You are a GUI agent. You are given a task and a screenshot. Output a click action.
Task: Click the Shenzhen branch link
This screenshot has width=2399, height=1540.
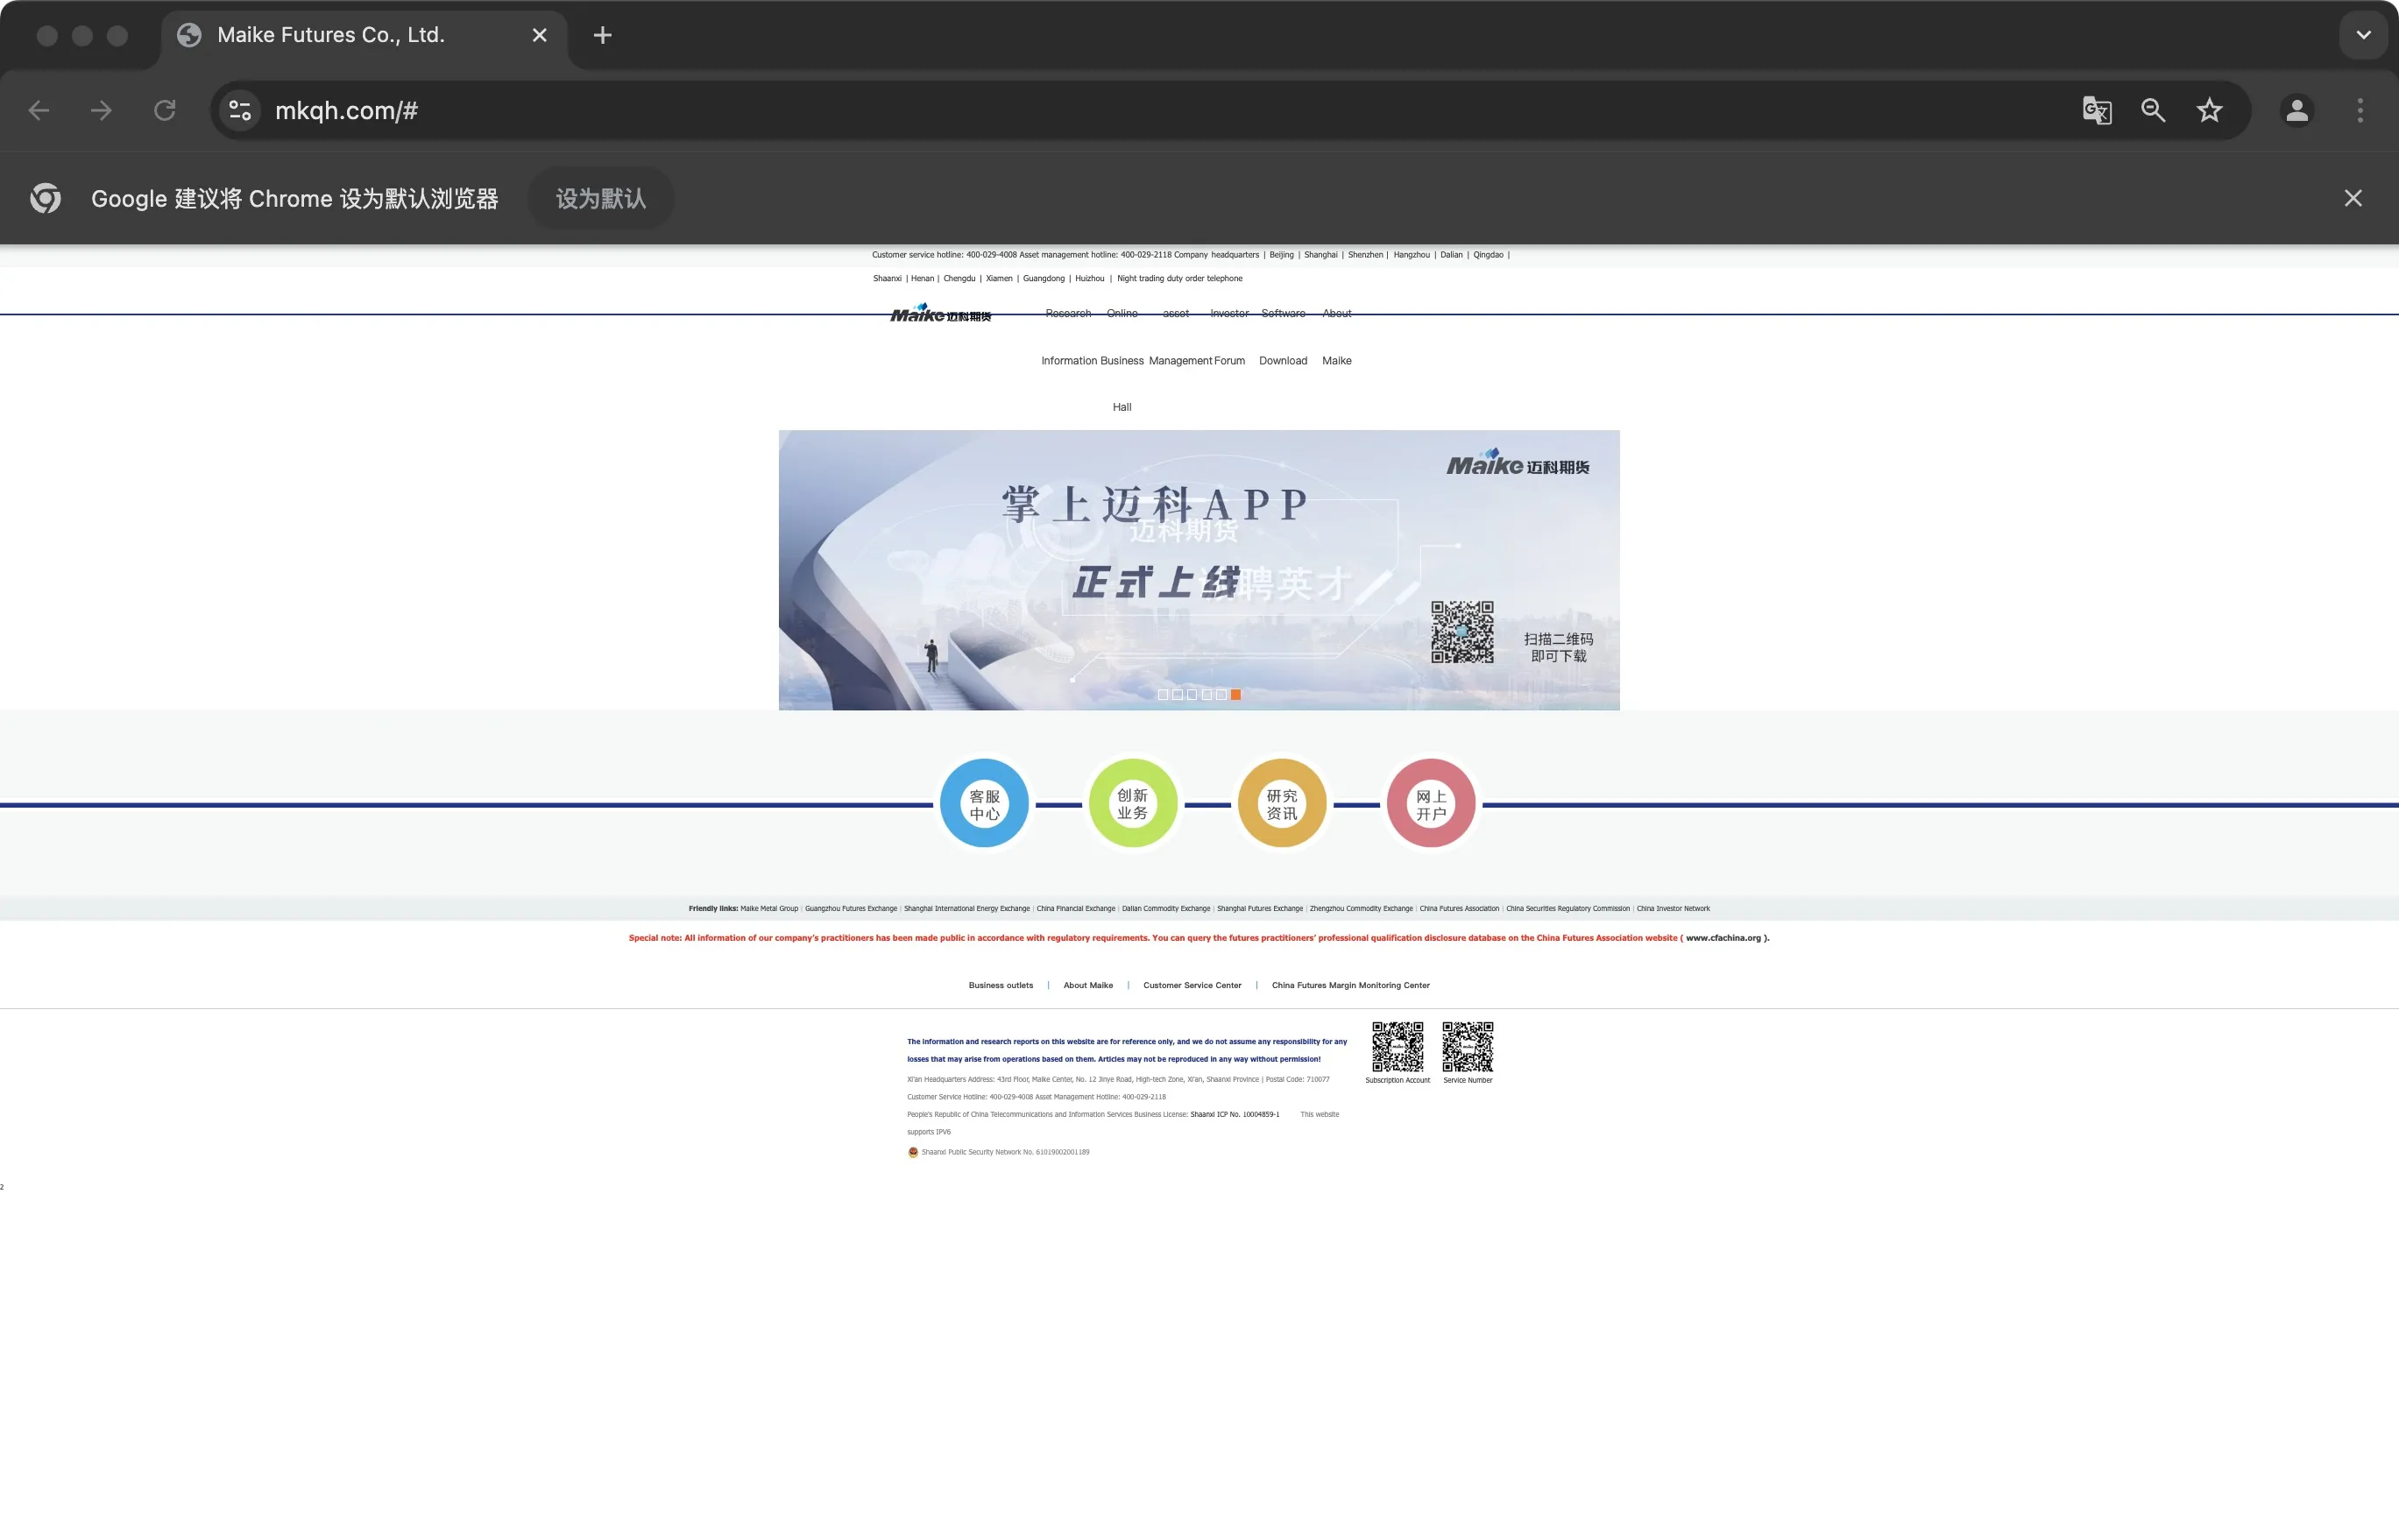pos(1365,255)
